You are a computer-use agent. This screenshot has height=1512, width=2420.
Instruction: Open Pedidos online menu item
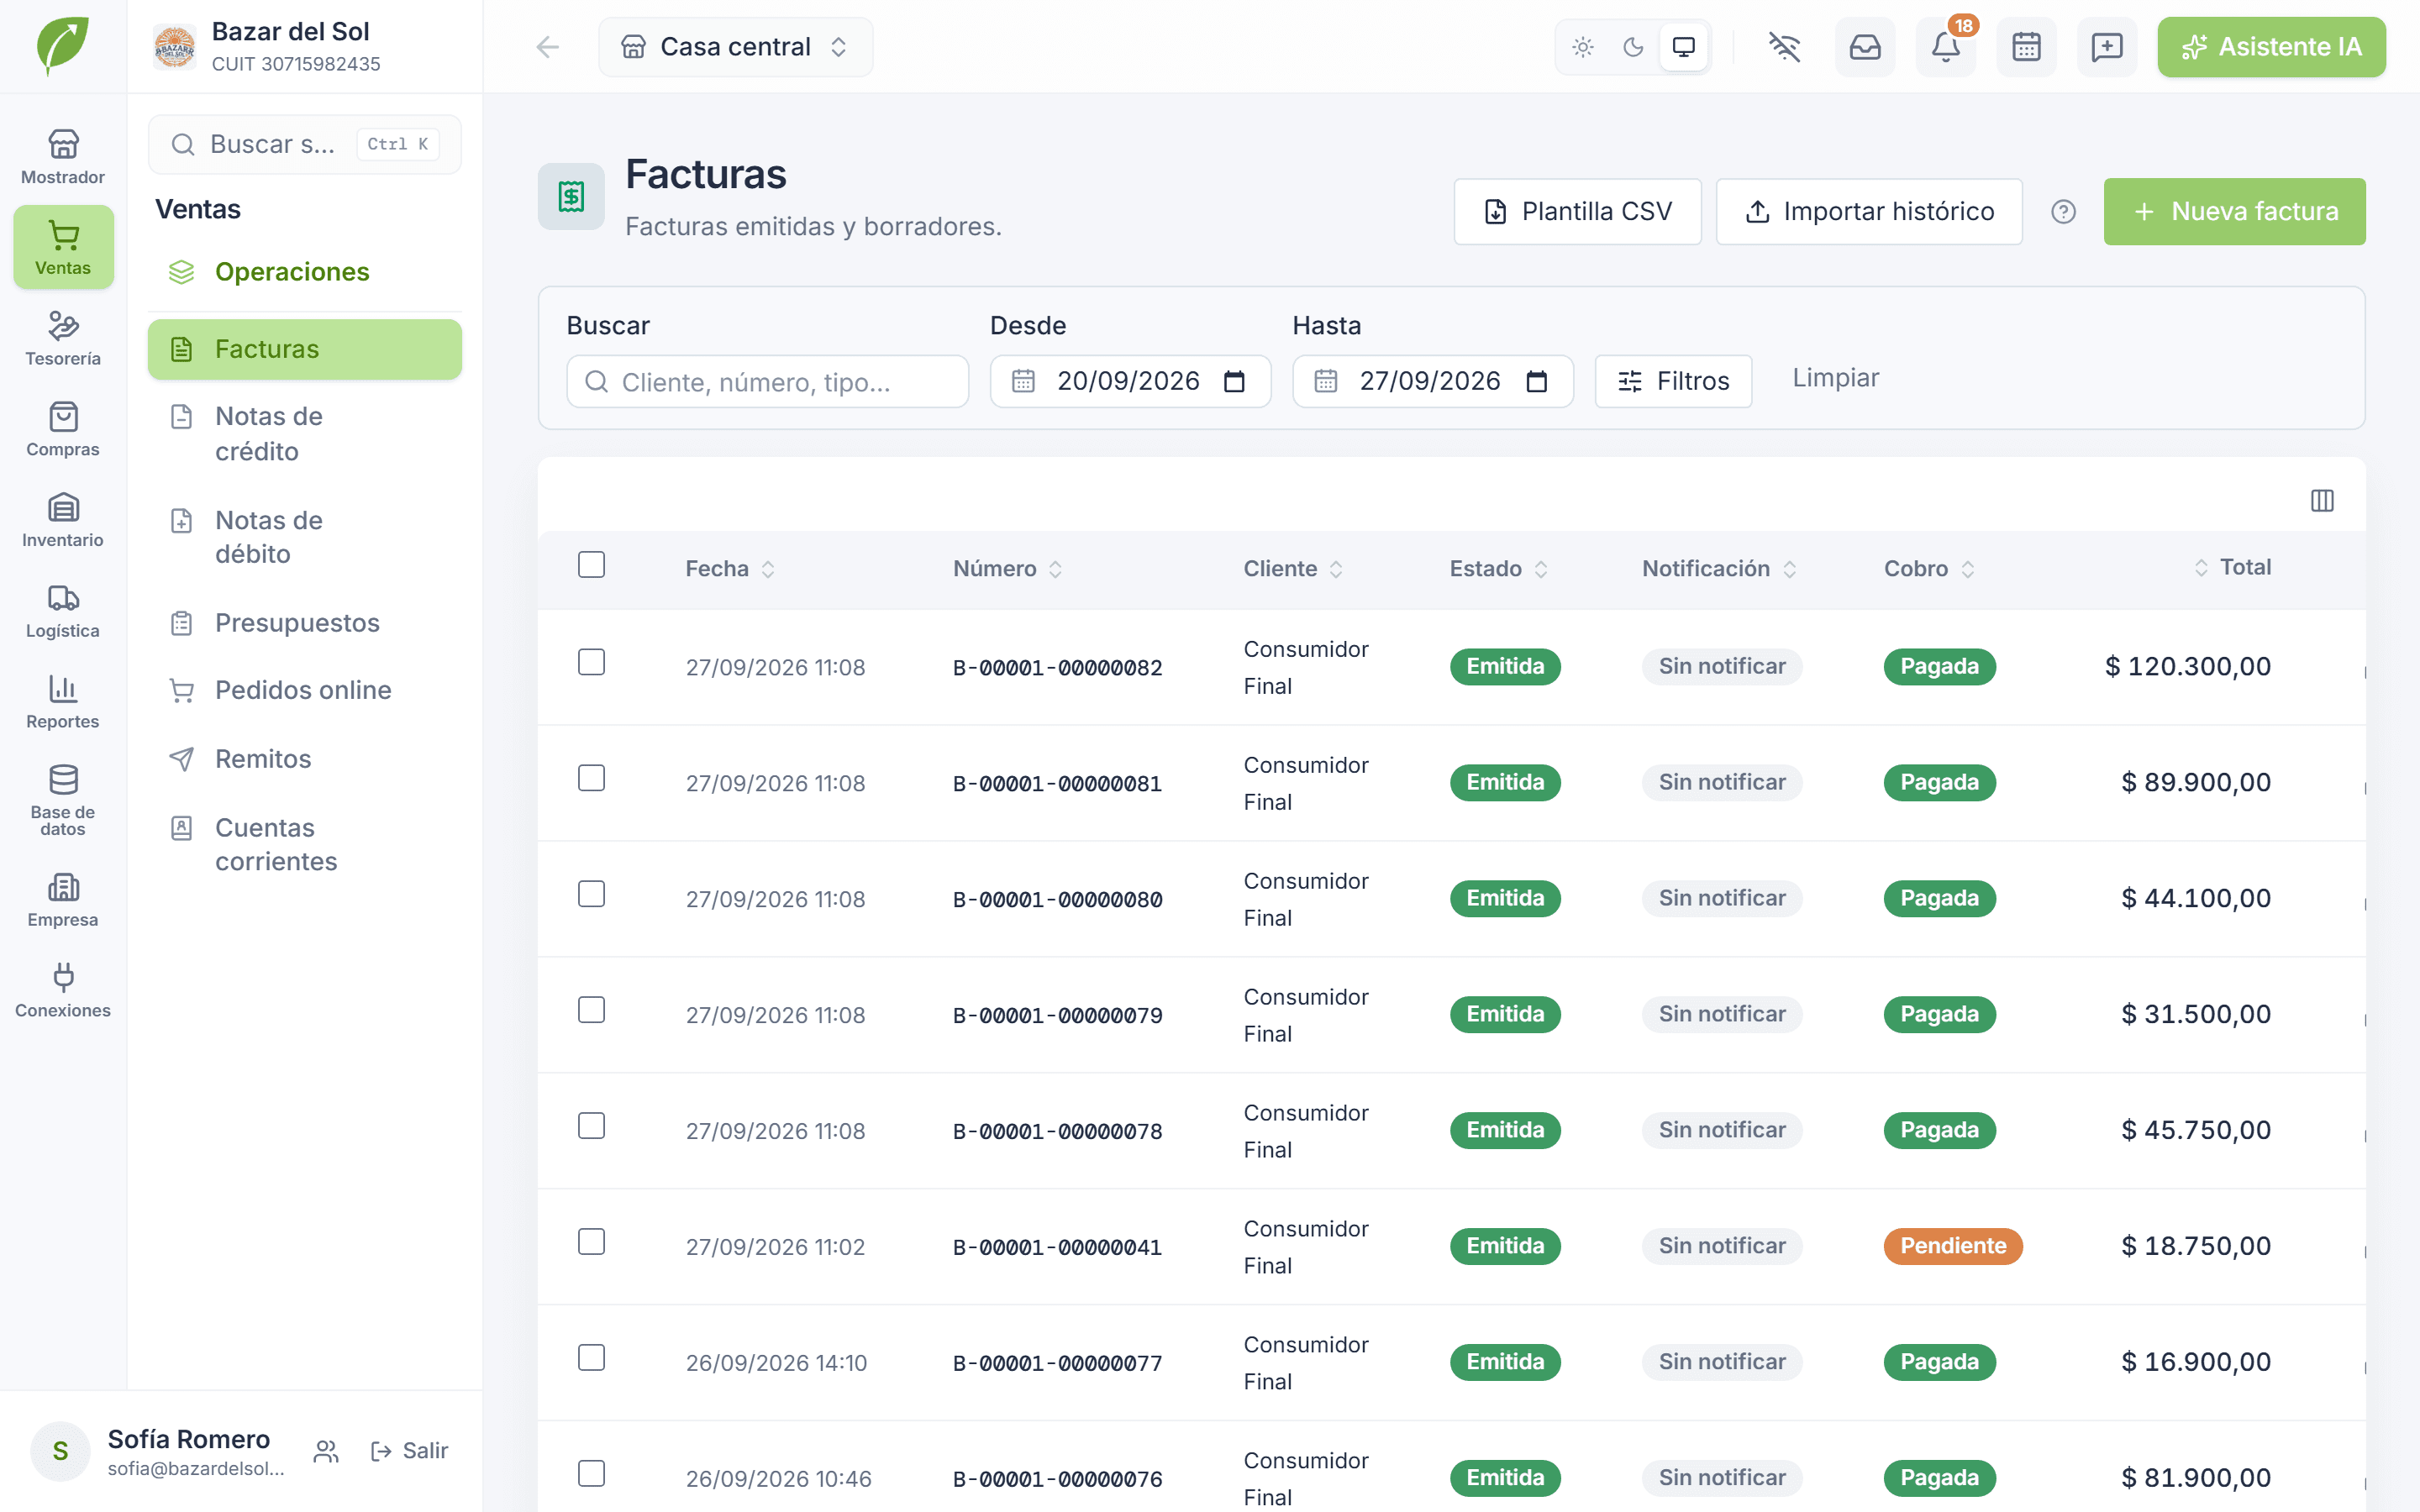point(304,690)
